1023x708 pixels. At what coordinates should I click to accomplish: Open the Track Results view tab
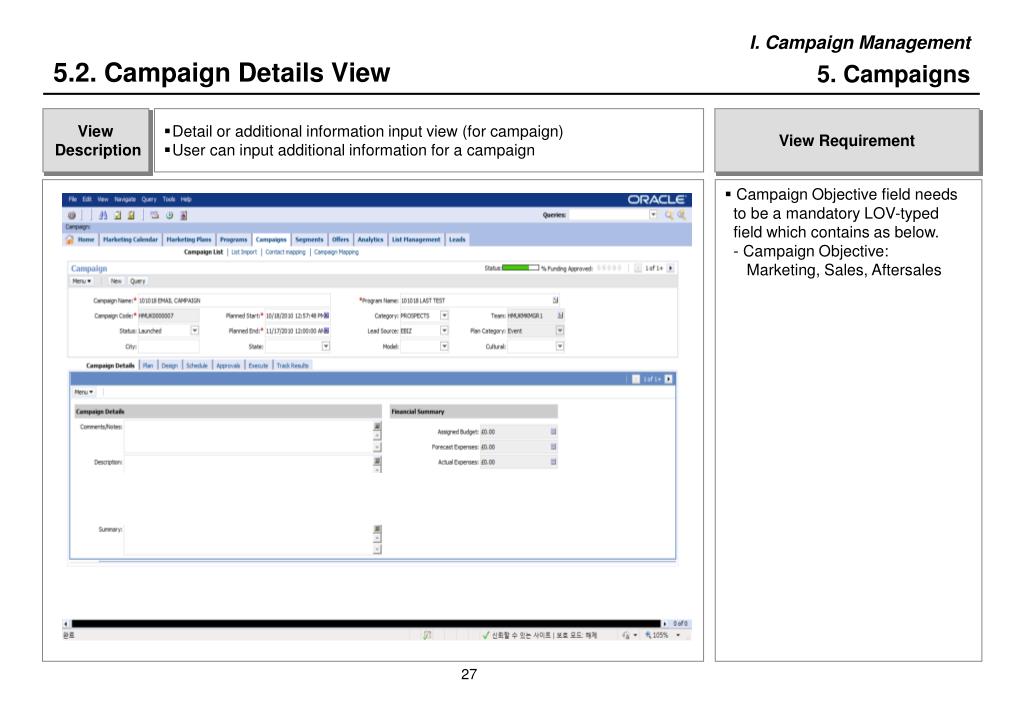coord(292,365)
